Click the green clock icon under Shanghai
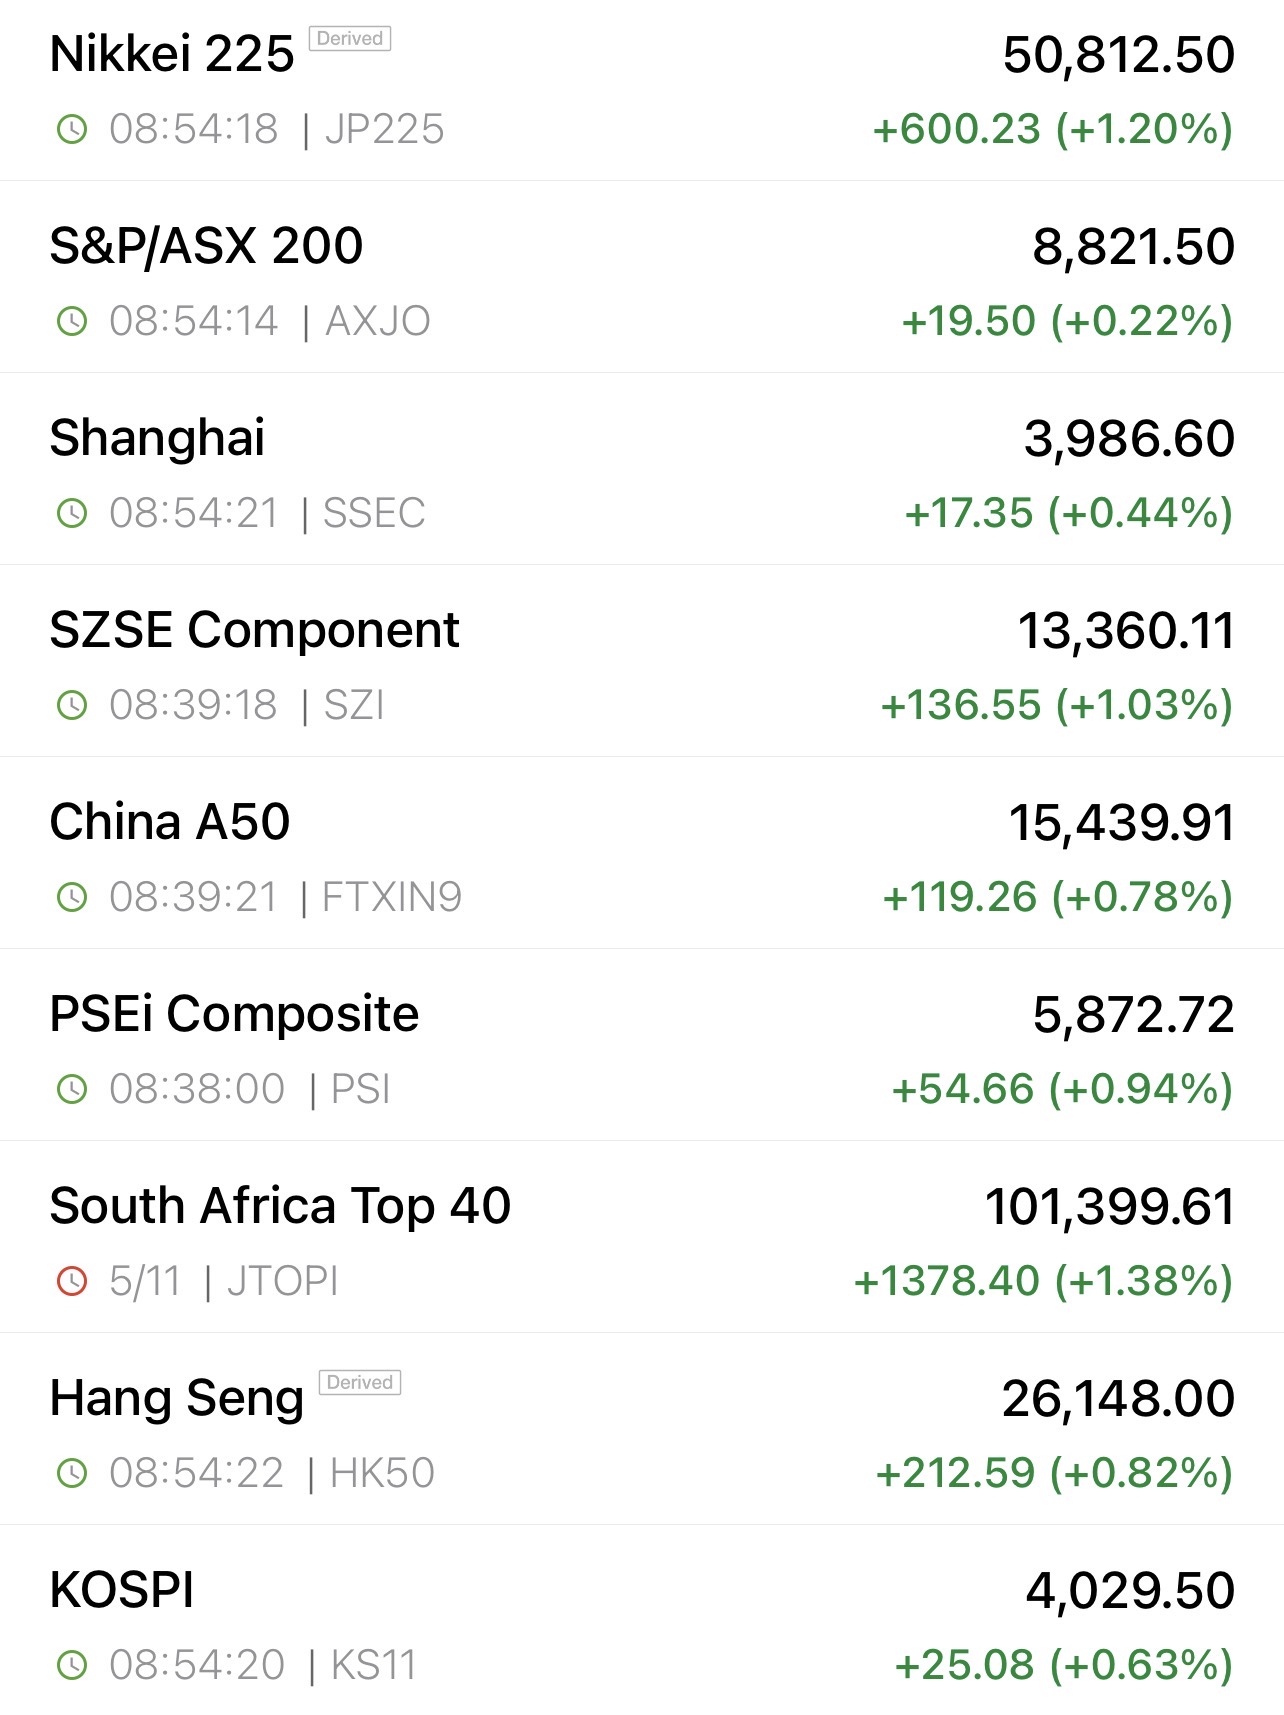Viewport: 1284px width, 1715px height. 72,513
